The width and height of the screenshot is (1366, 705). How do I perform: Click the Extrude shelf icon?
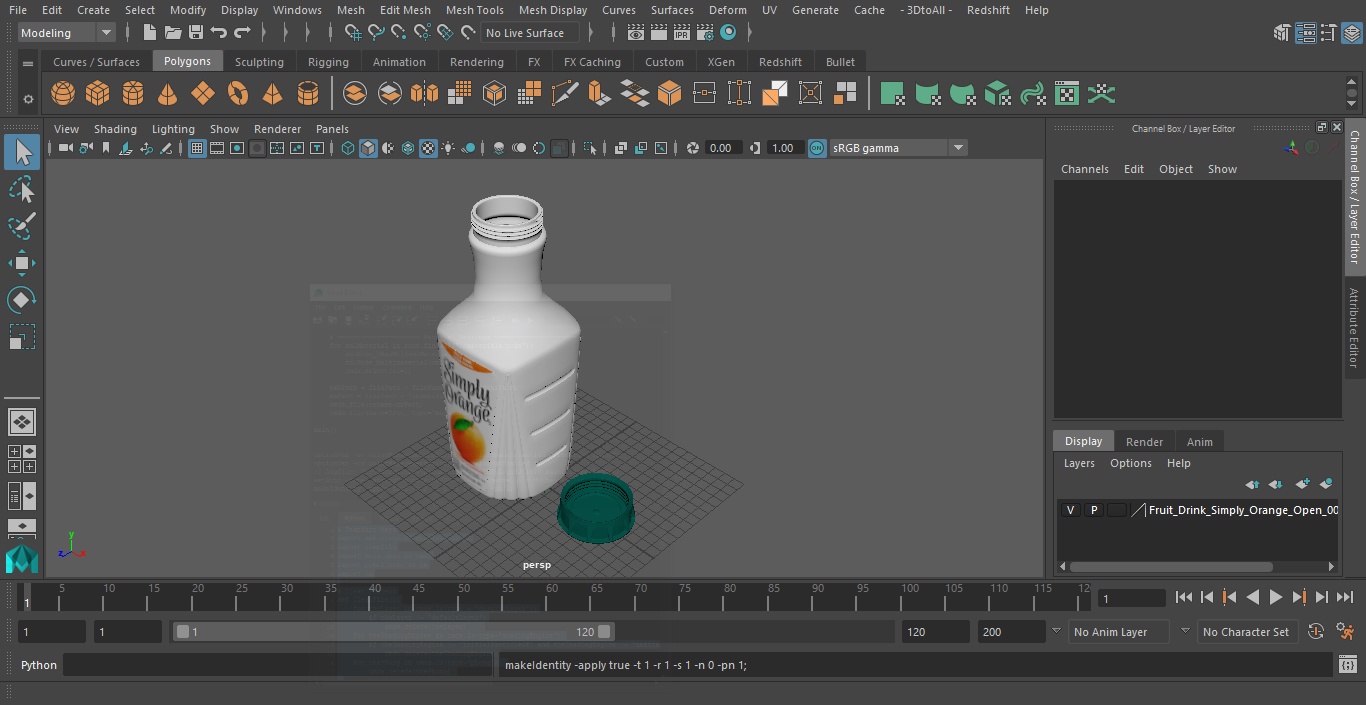pos(599,94)
